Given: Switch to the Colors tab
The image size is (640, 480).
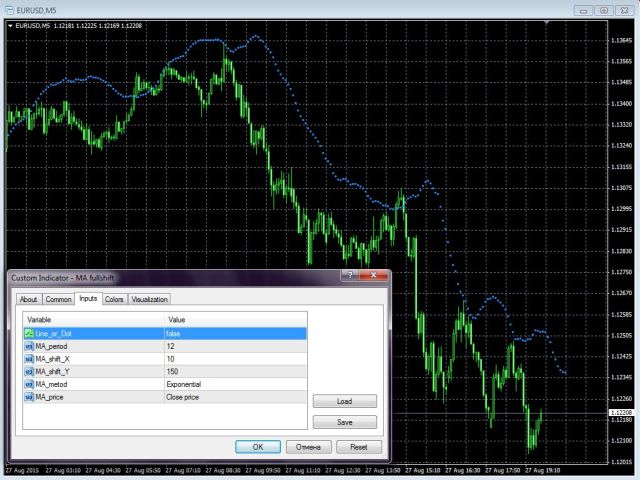Looking at the screenshot, I should [114, 299].
